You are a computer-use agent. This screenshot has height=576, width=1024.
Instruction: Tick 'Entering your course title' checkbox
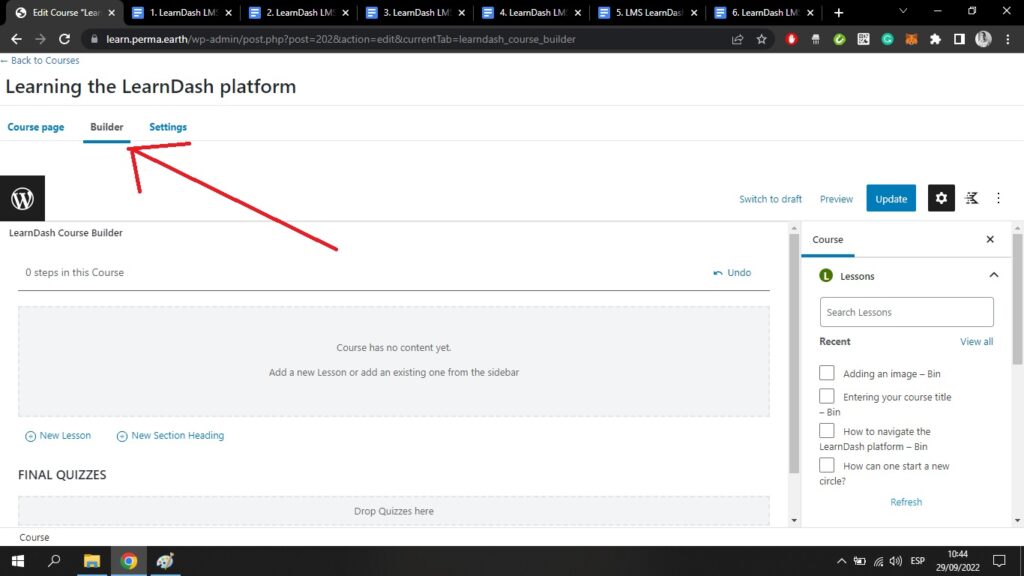click(x=827, y=396)
